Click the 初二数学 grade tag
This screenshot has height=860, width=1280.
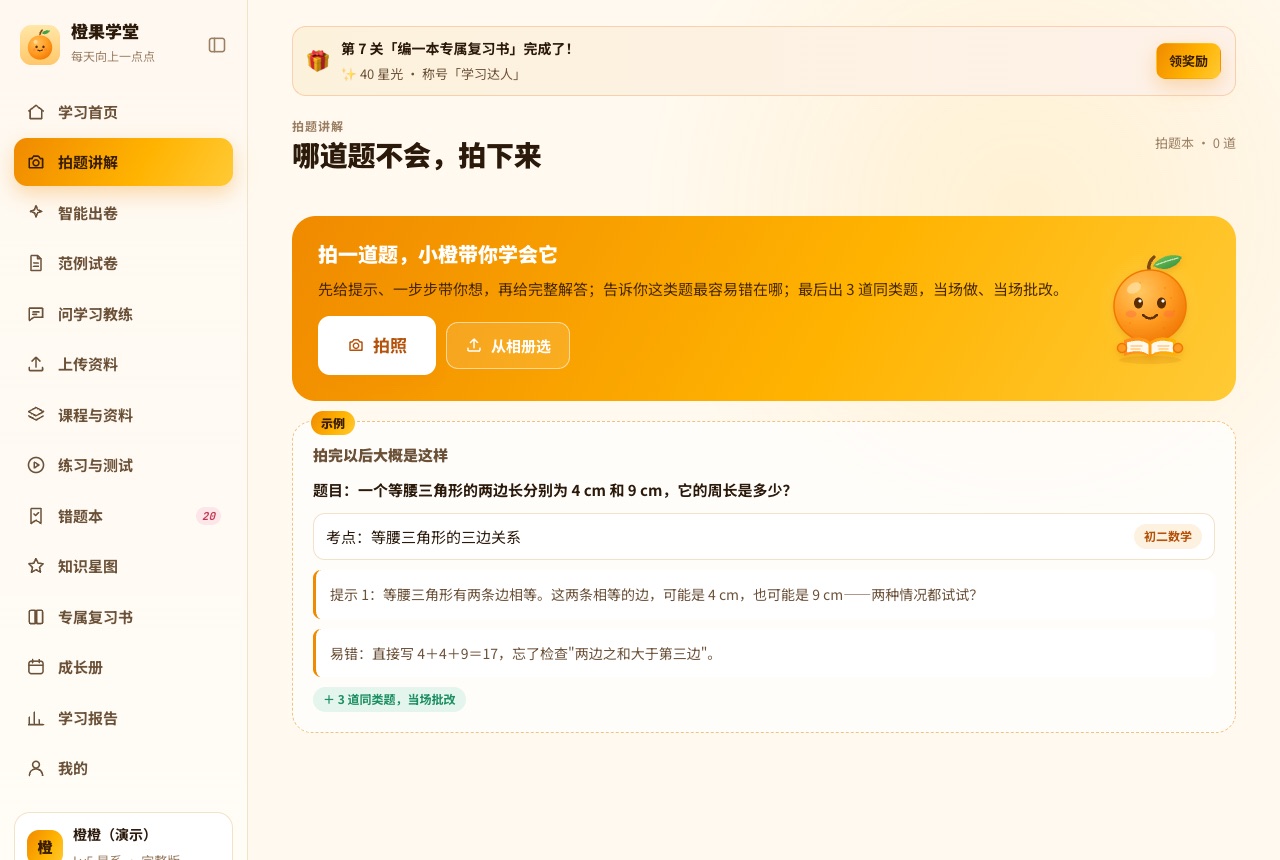coord(1168,537)
